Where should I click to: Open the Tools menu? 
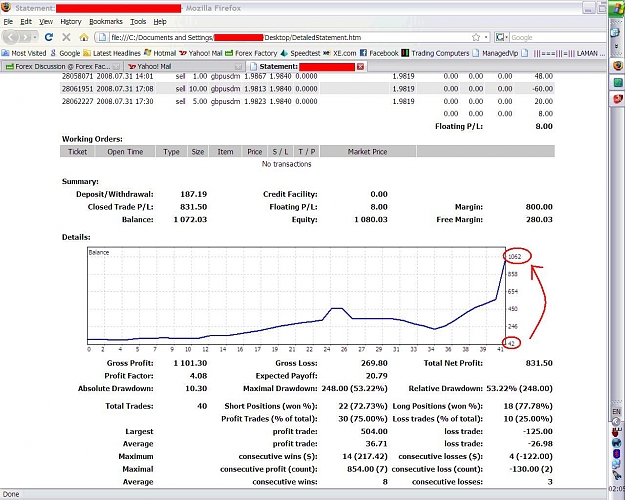(x=138, y=22)
